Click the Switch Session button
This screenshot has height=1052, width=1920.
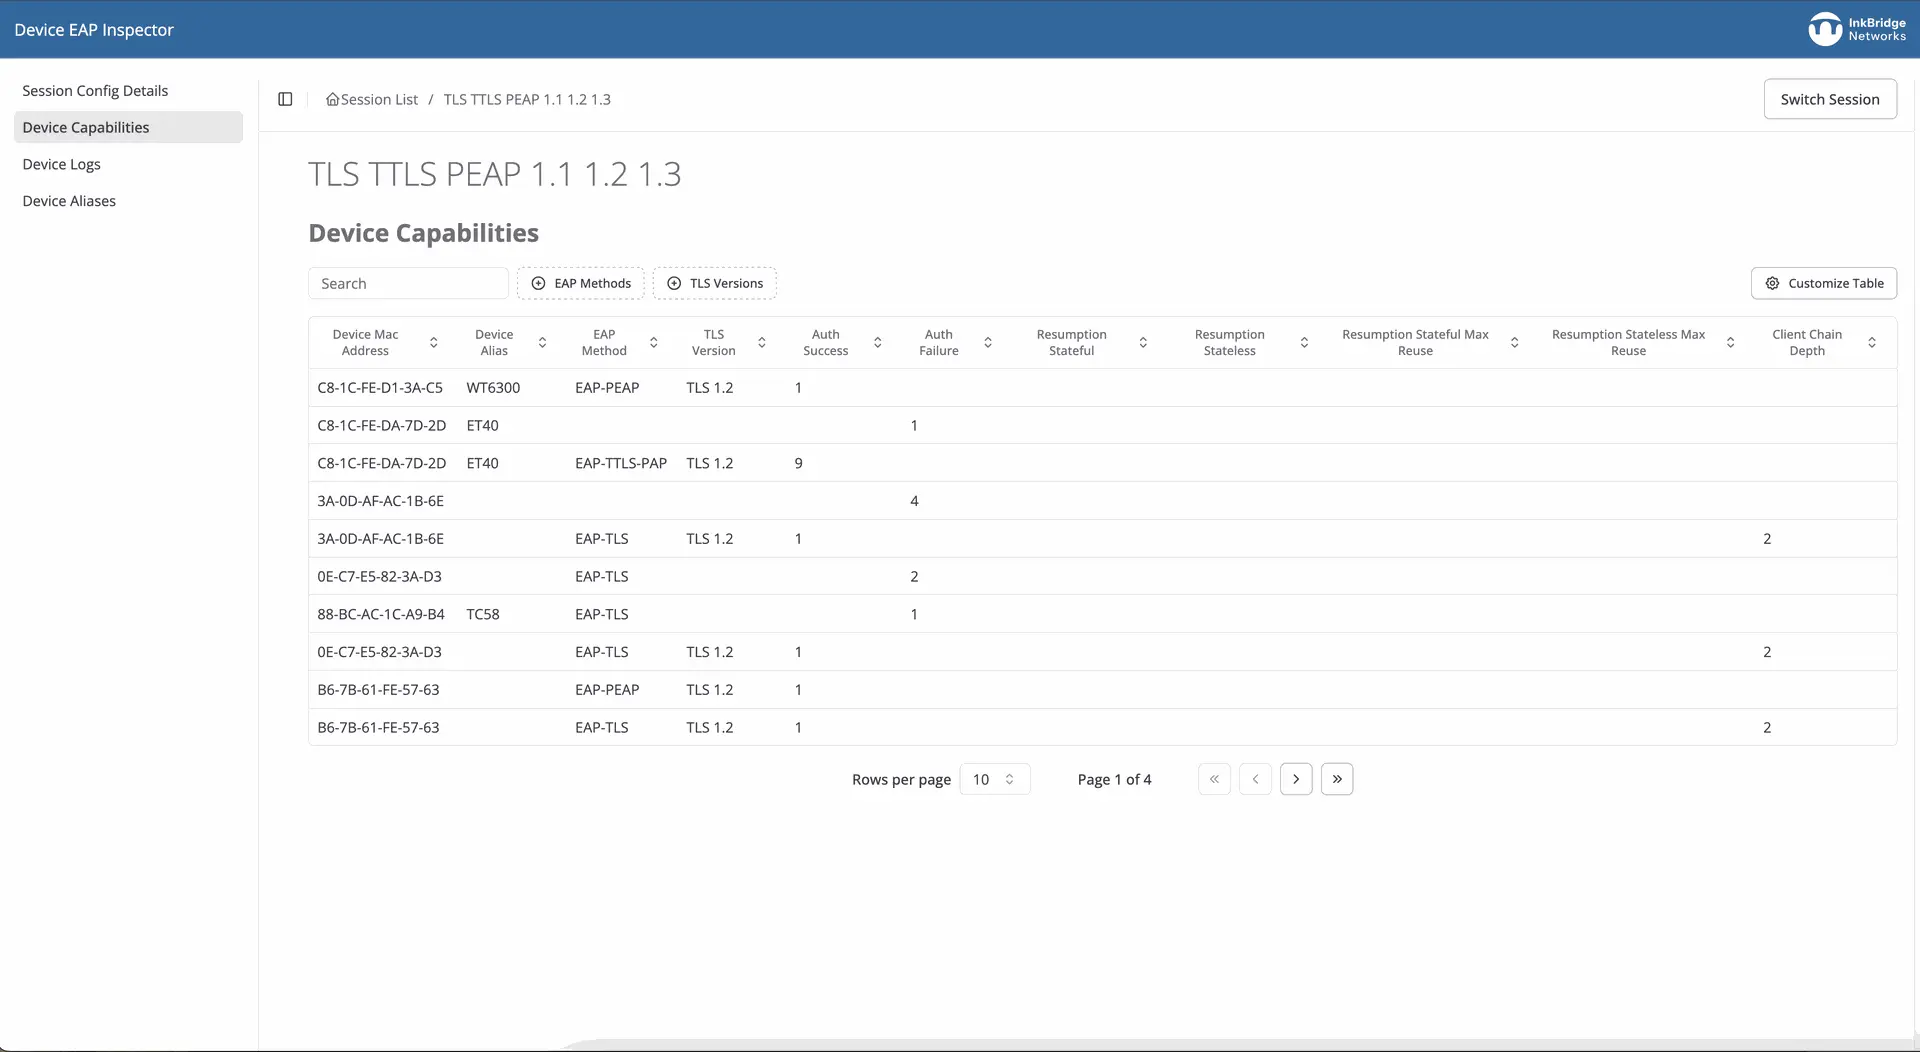1830,99
